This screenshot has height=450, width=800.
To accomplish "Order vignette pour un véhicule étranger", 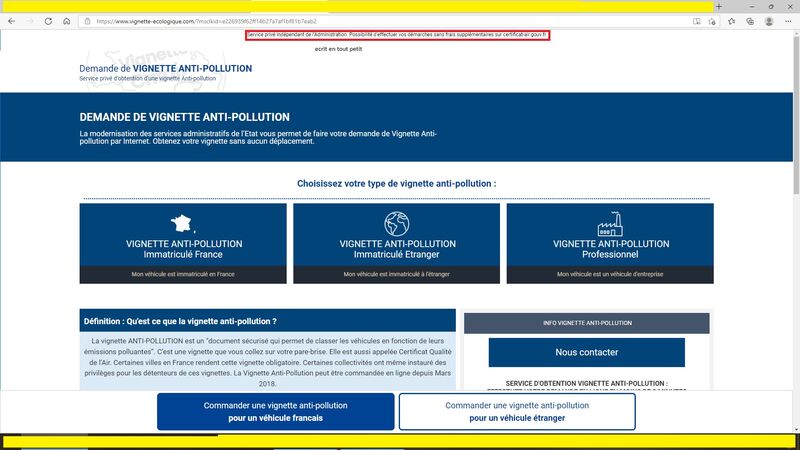I will [x=517, y=411].
